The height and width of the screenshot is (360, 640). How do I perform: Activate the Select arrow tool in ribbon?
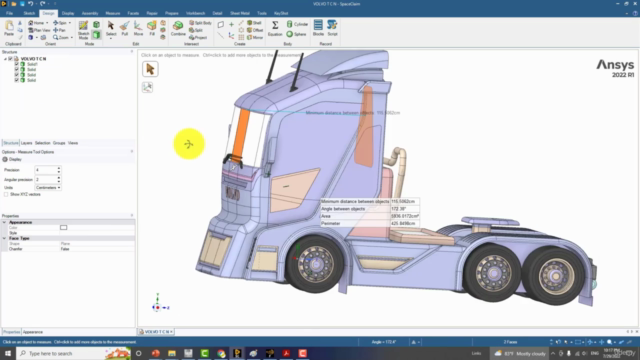tap(111, 28)
